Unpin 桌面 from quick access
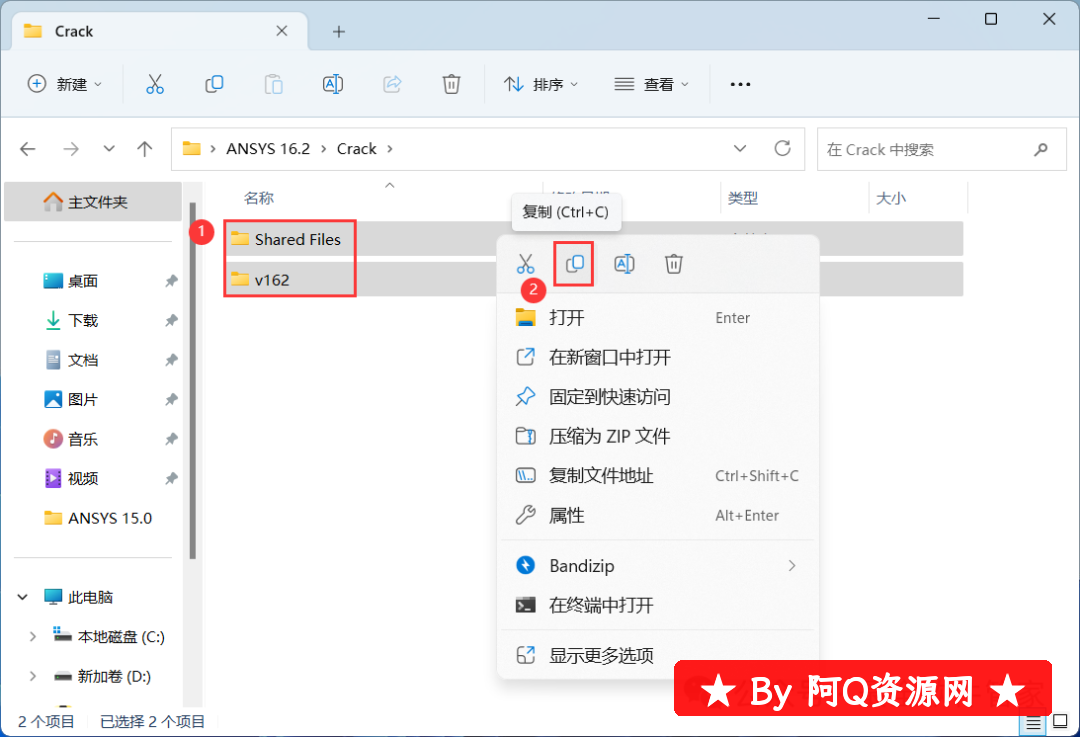The height and width of the screenshot is (737, 1080). (x=171, y=281)
